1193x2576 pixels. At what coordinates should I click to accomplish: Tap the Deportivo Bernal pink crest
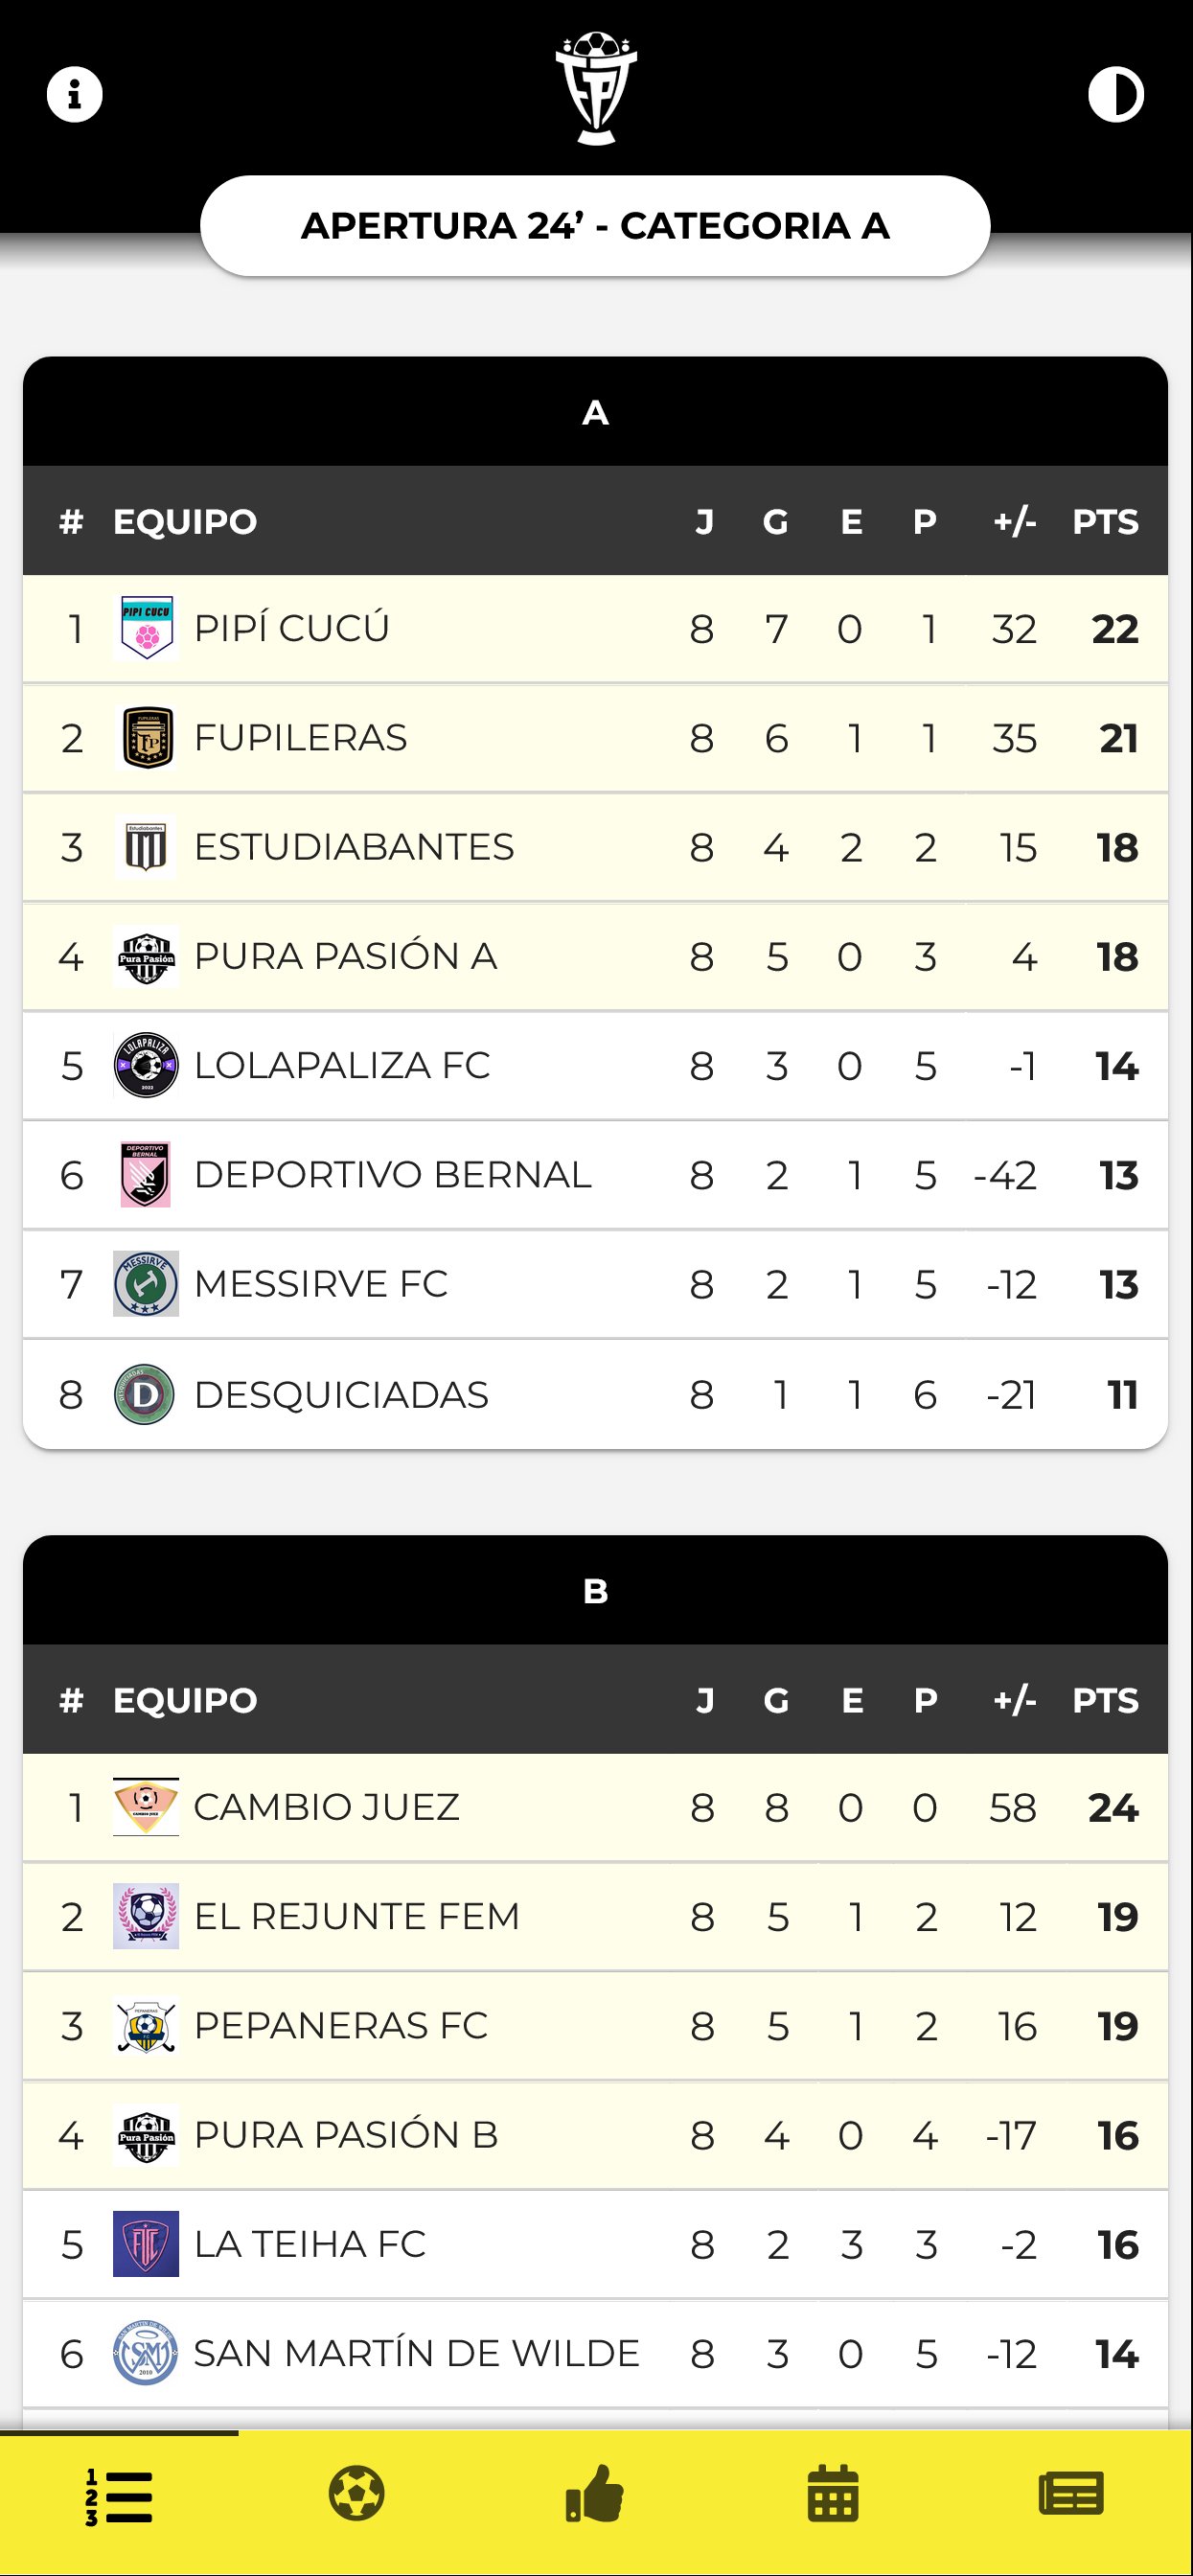[146, 1175]
